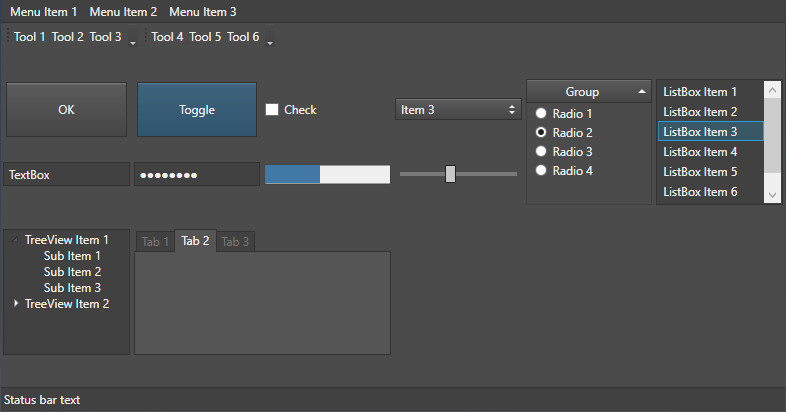Click the second toolbar grip handle

point(145,36)
